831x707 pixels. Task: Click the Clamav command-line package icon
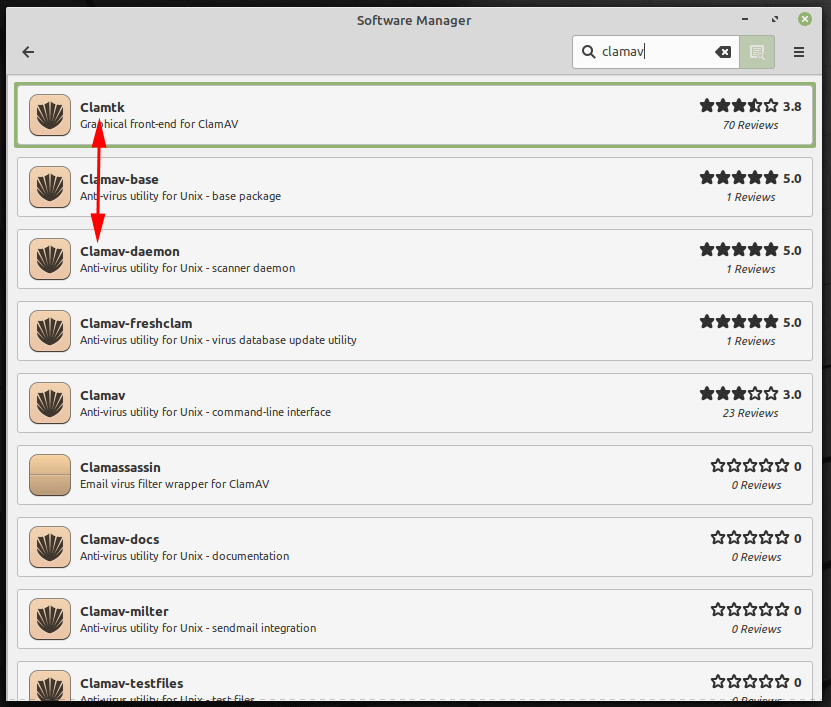pos(50,403)
